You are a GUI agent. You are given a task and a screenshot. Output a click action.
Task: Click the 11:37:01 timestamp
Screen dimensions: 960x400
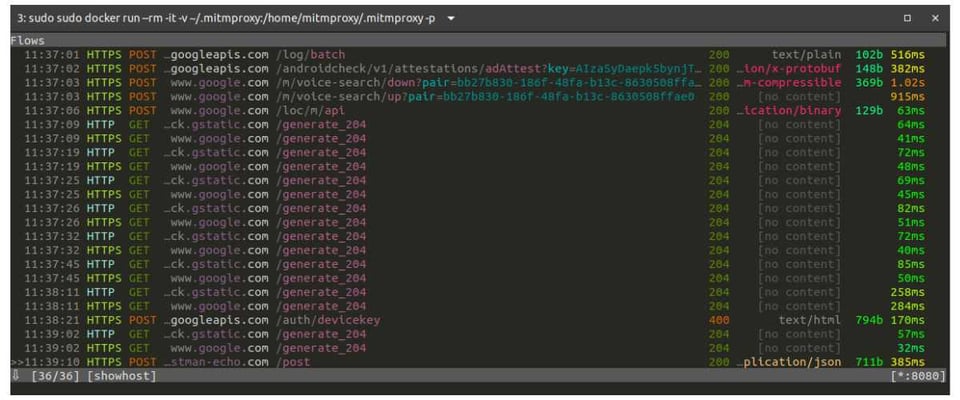click(52, 55)
